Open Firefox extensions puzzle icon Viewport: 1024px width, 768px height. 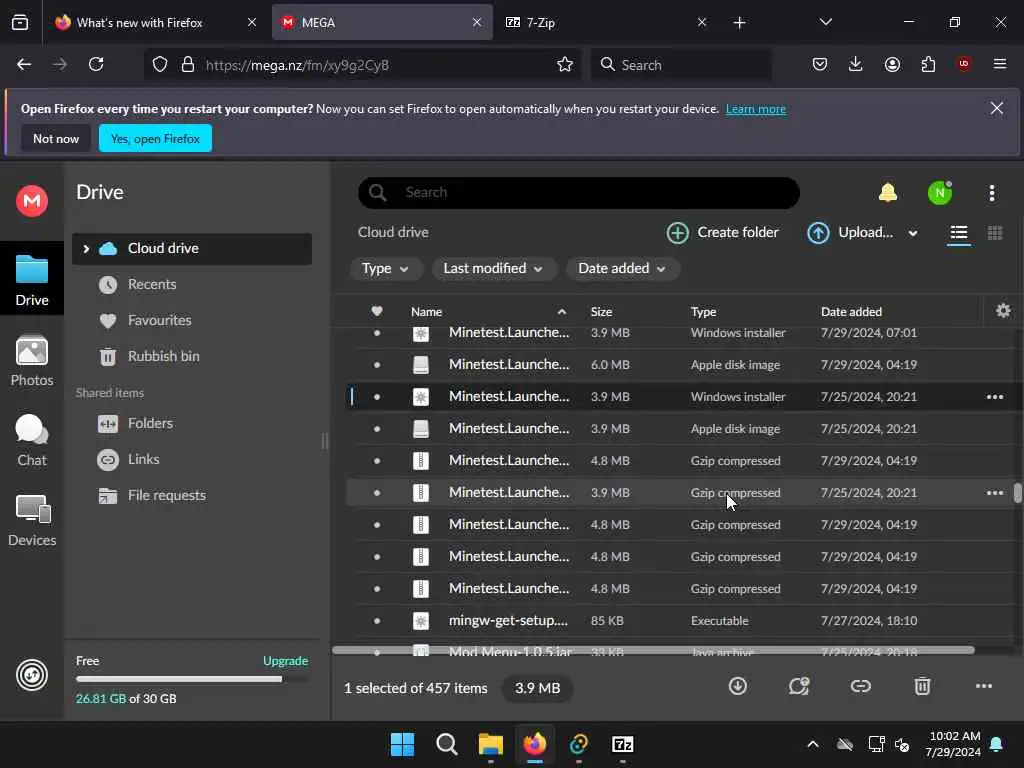click(928, 64)
